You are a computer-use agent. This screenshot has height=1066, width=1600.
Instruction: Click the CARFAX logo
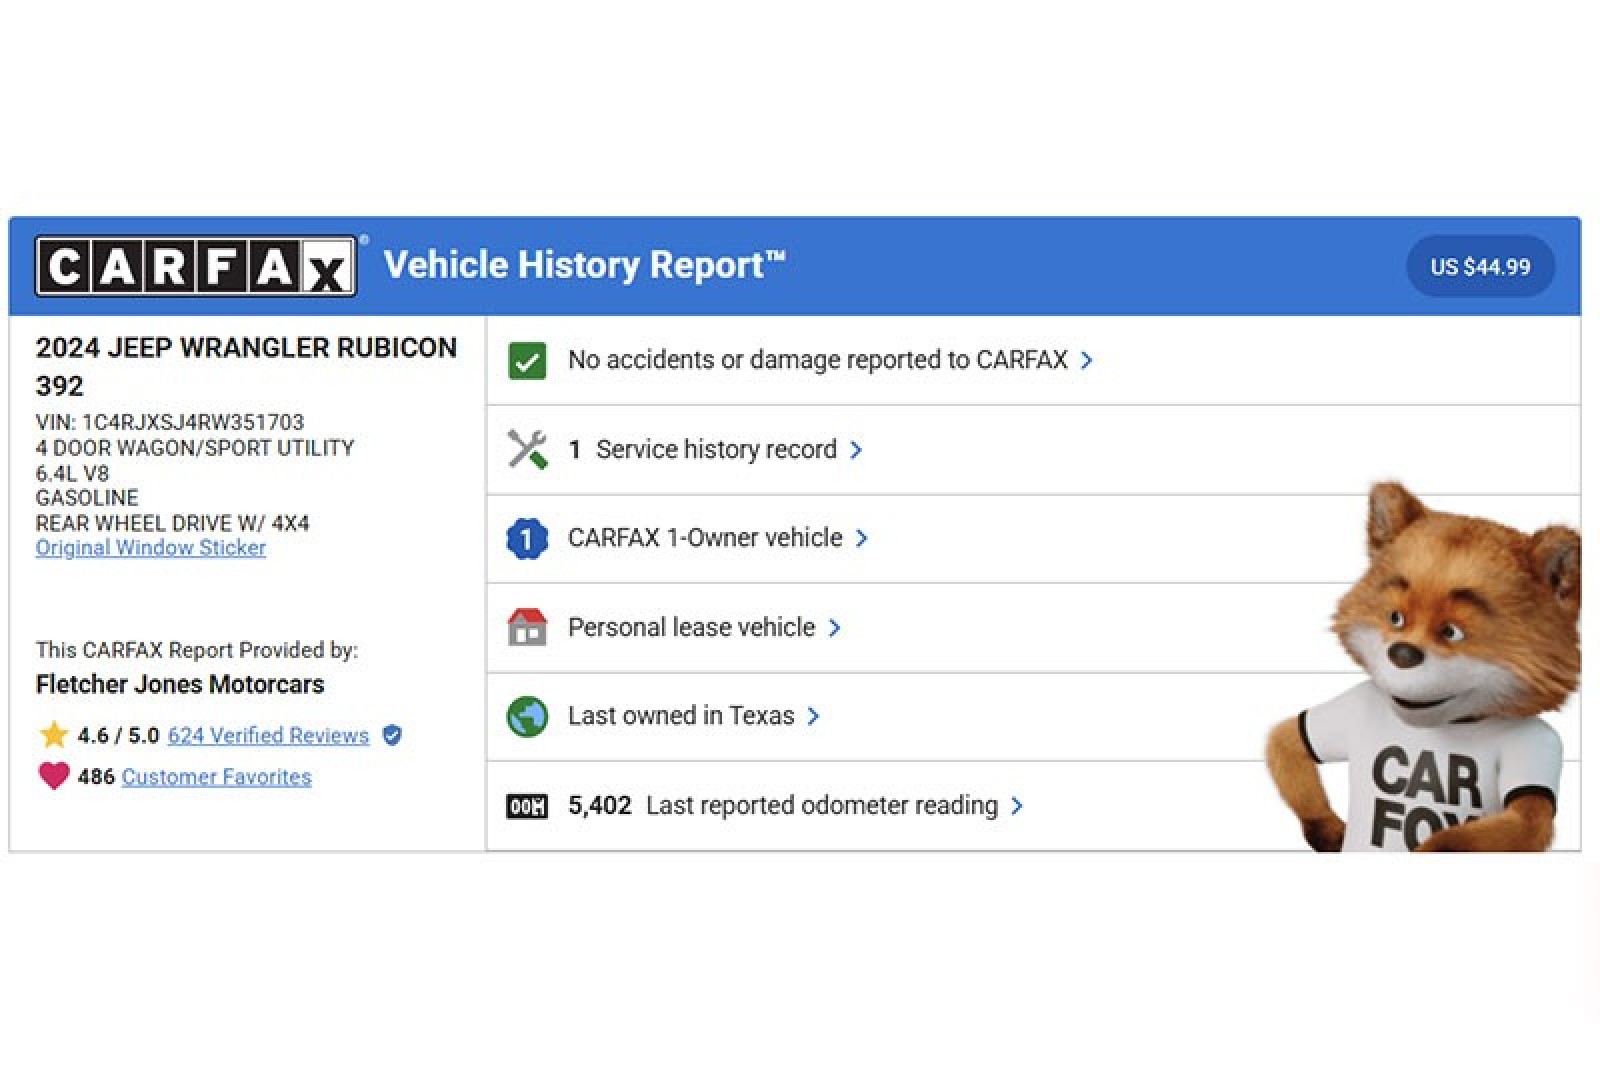196,266
